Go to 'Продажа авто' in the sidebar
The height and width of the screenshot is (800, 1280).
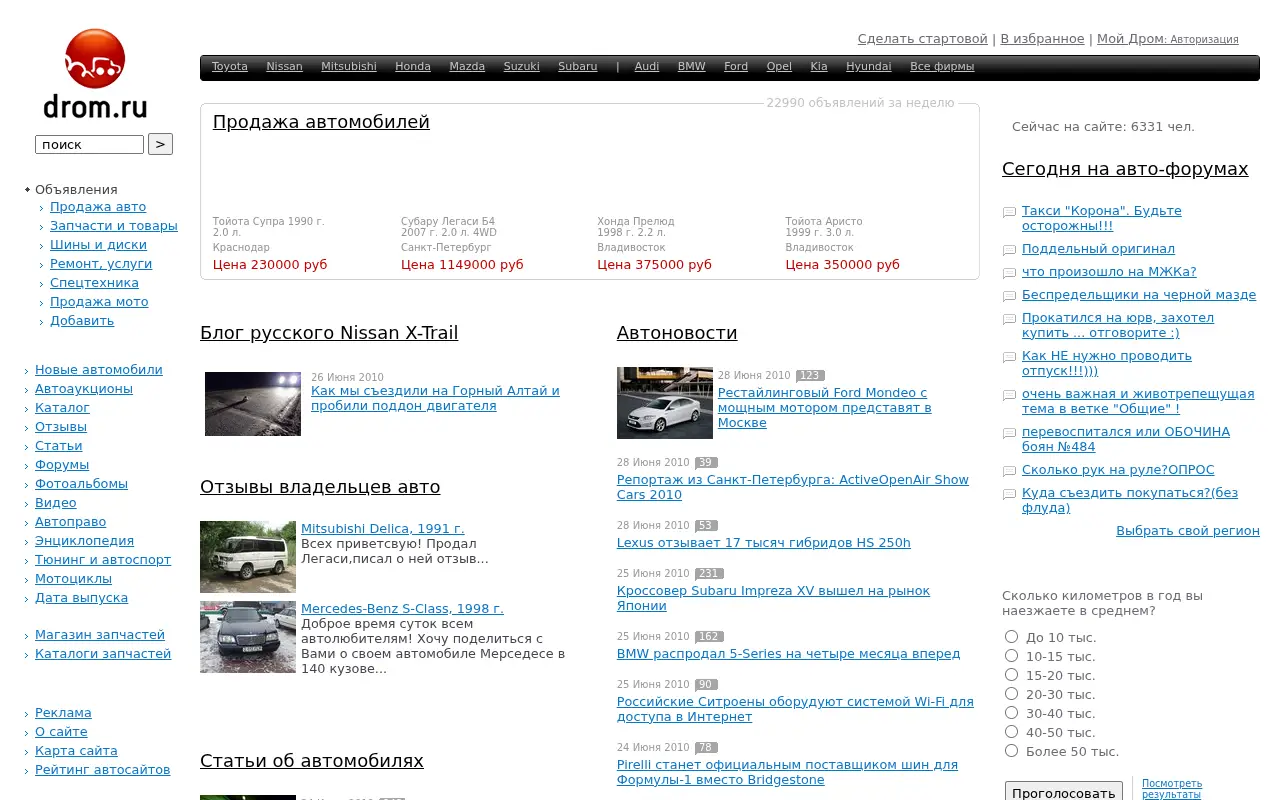(x=98, y=207)
